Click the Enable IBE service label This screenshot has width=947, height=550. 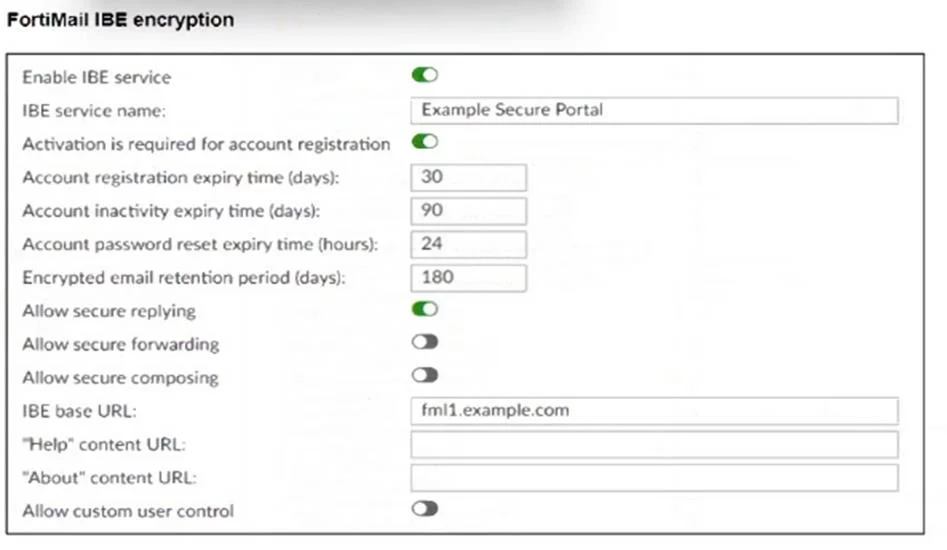97,77
